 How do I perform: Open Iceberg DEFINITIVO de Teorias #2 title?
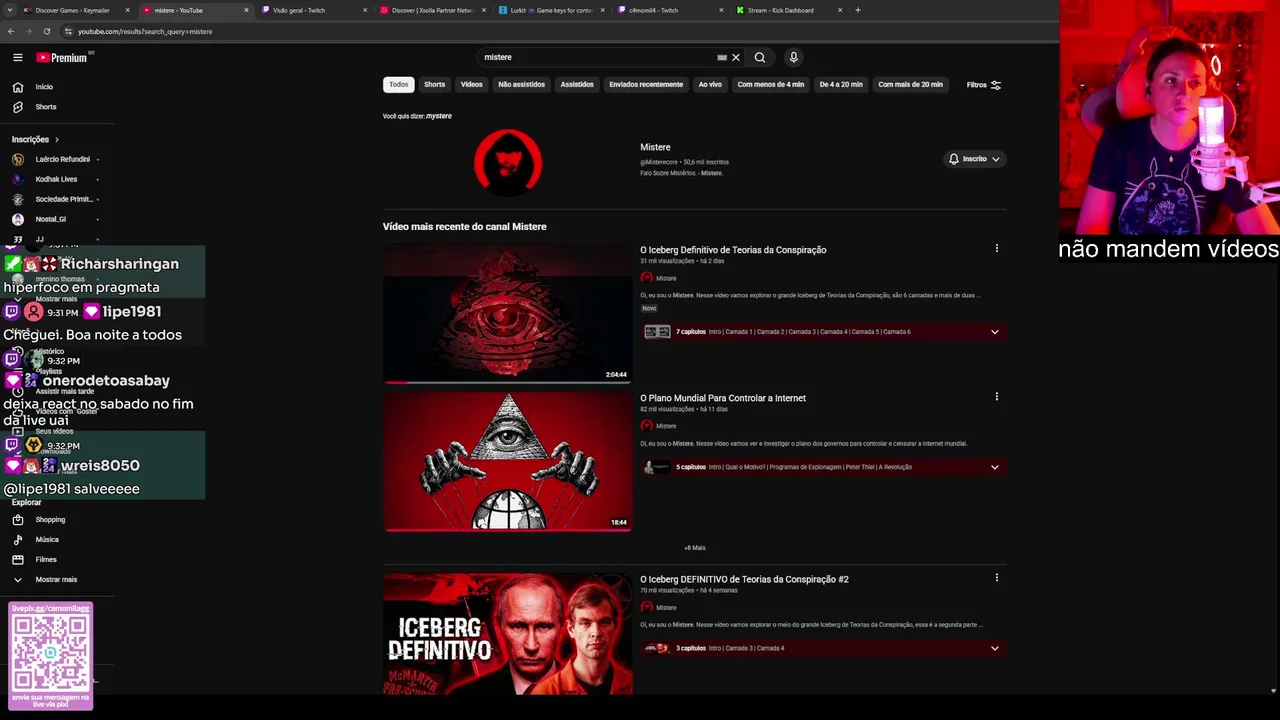click(x=744, y=579)
